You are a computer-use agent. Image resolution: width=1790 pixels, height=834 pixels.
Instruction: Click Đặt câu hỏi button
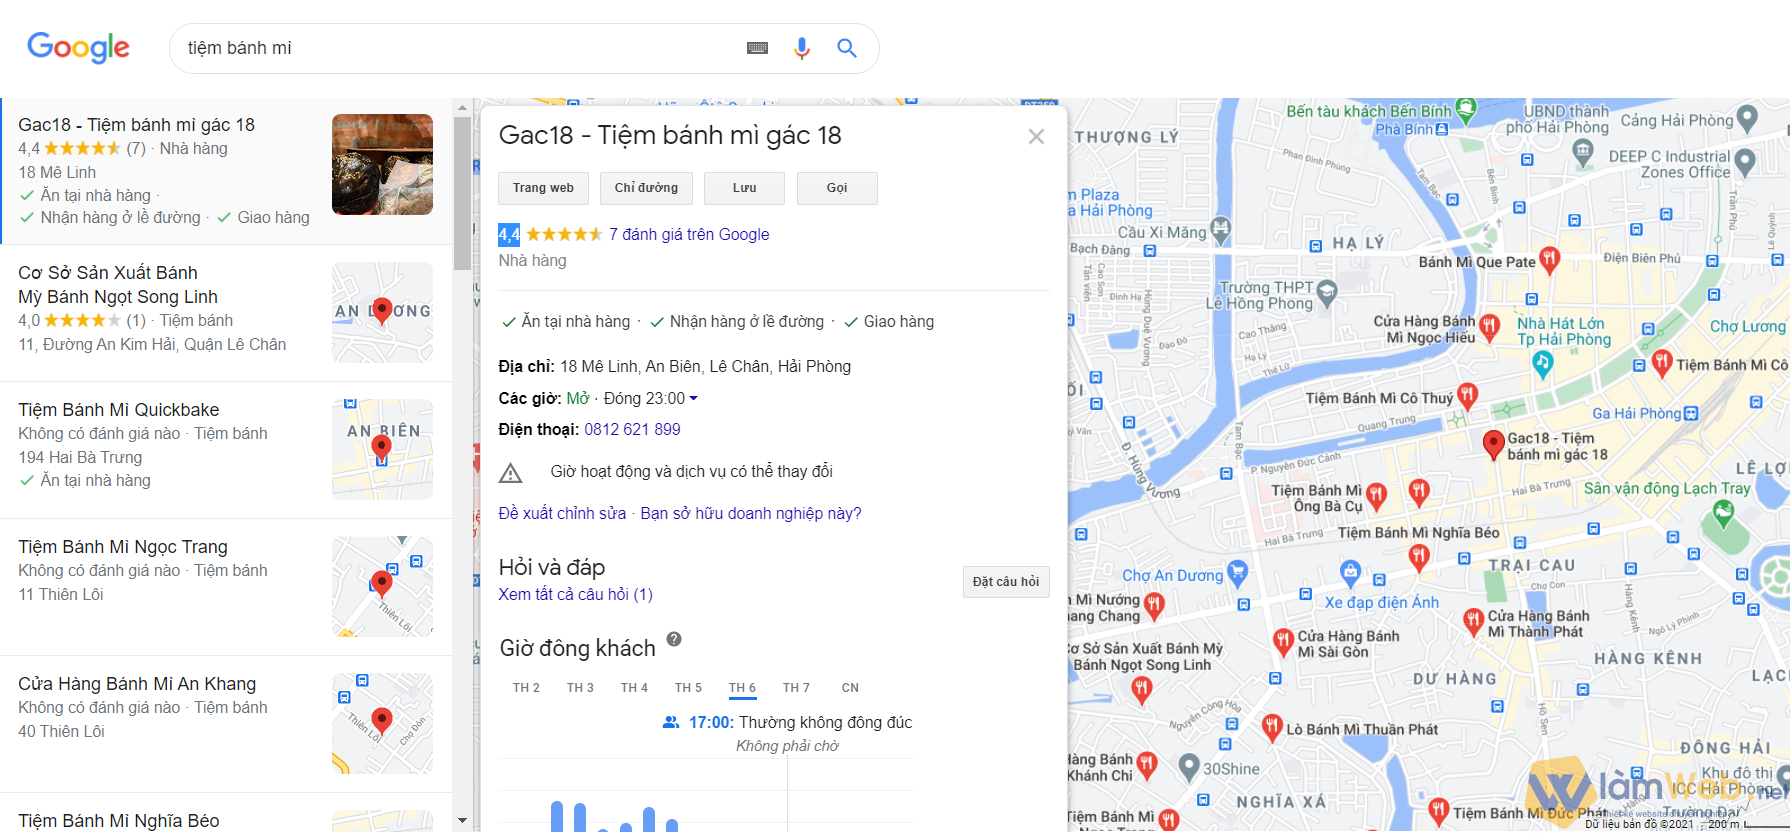coord(1006,582)
